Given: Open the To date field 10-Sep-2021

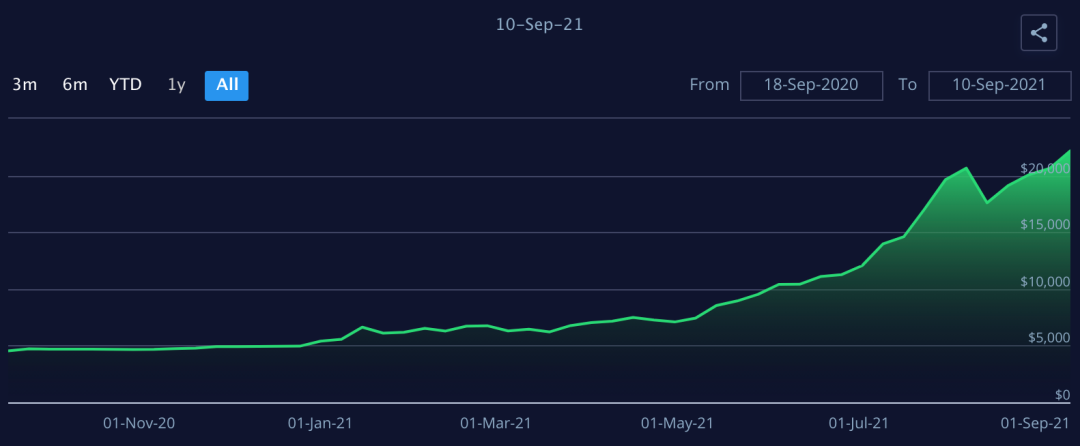Looking at the screenshot, I should click(x=1000, y=85).
